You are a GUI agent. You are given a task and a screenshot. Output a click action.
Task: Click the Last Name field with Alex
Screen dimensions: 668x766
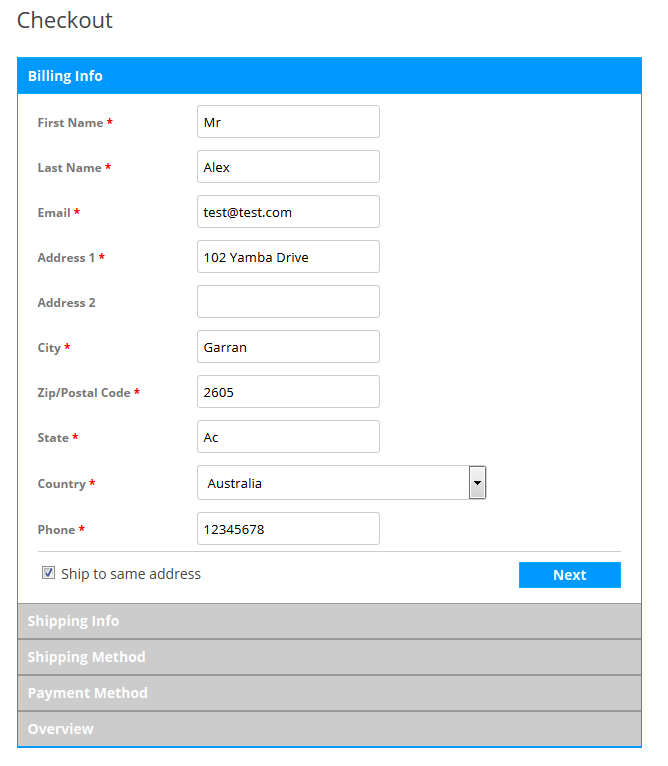288,167
